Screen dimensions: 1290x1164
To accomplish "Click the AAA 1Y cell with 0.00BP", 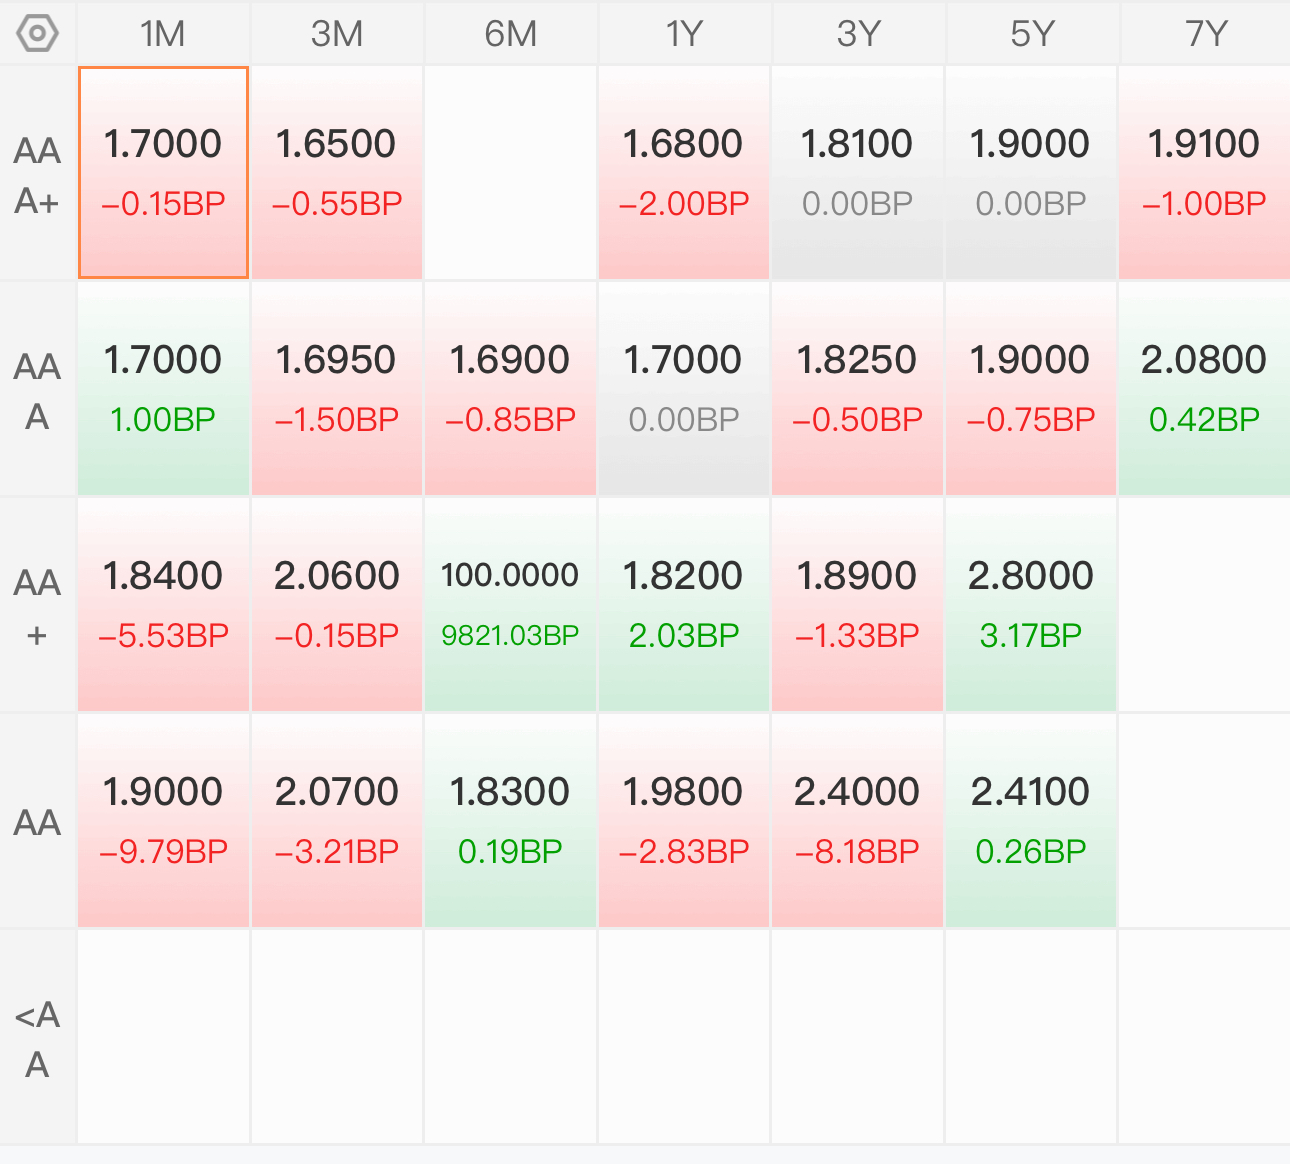I will pos(684,389).
